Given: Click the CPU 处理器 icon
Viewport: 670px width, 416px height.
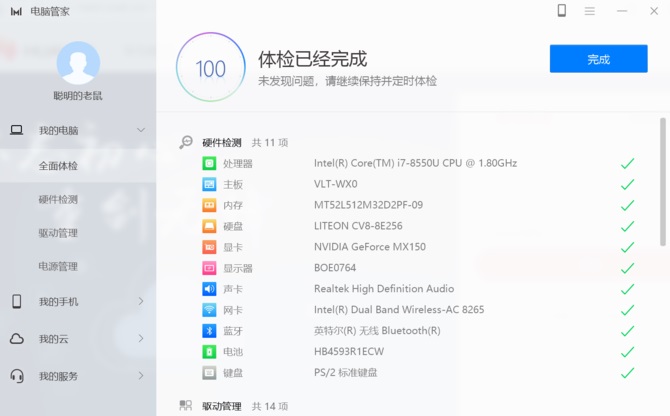Looking at the screenshot, I should click(x=209, y=163).
